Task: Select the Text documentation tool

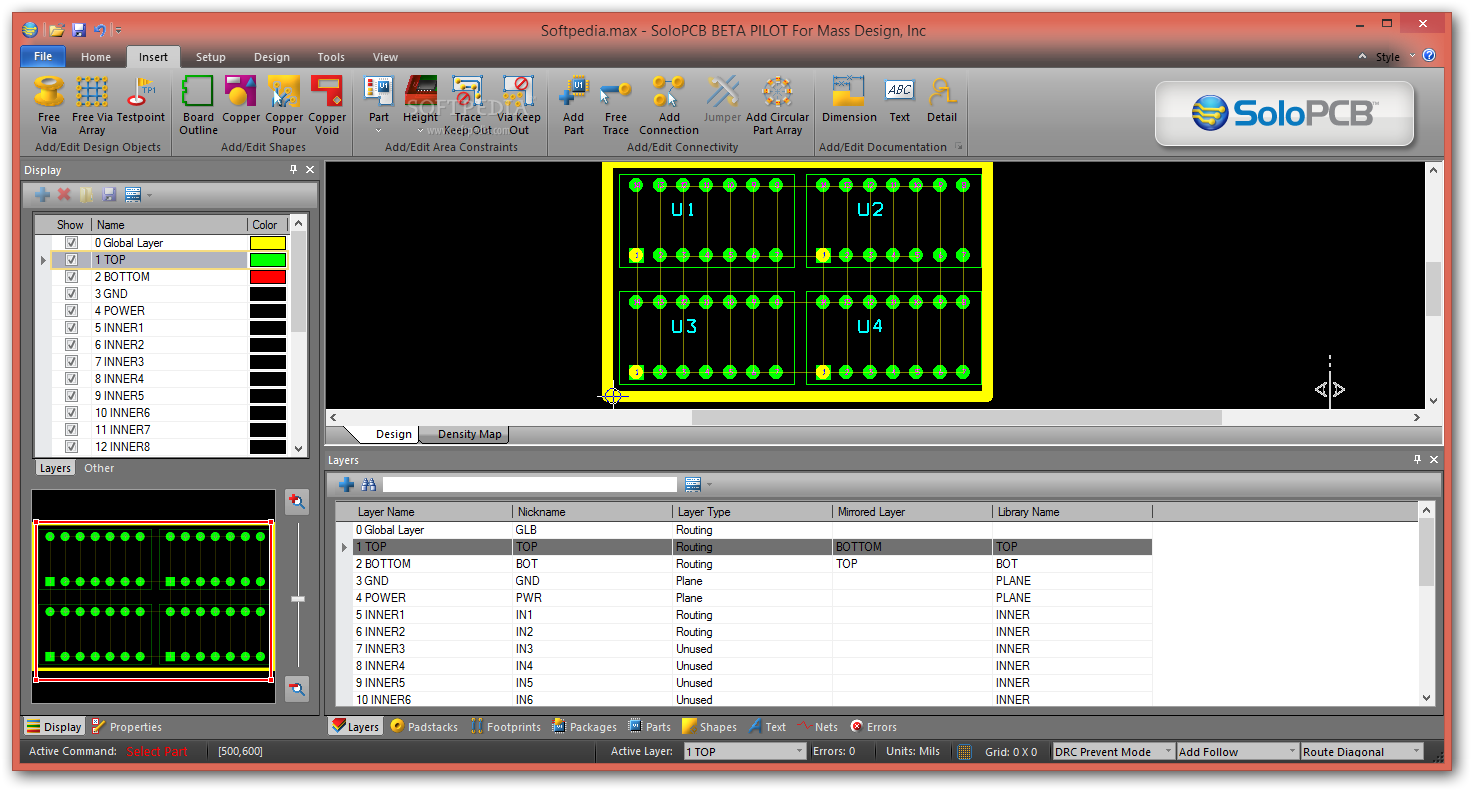Action: click(x=900, y=98)
